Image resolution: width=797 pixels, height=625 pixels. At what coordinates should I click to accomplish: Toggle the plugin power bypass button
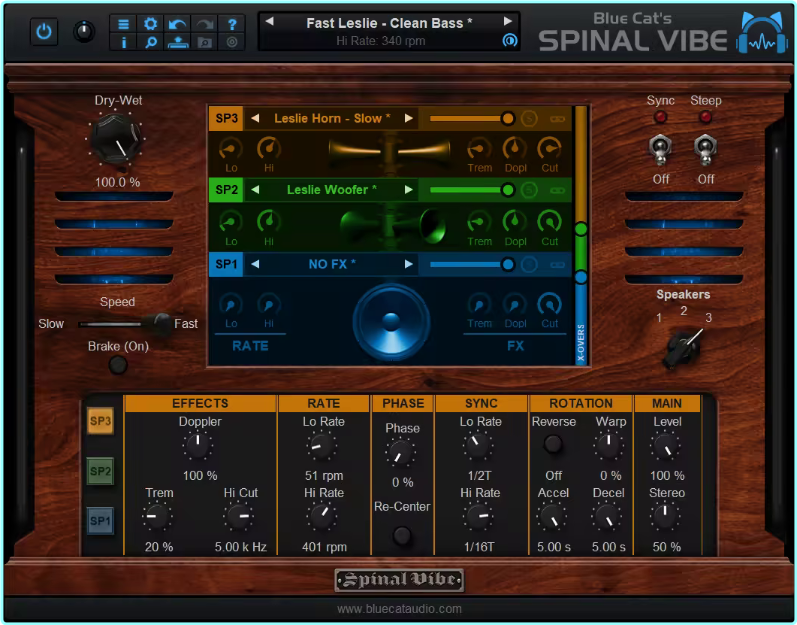click(44, 32)
